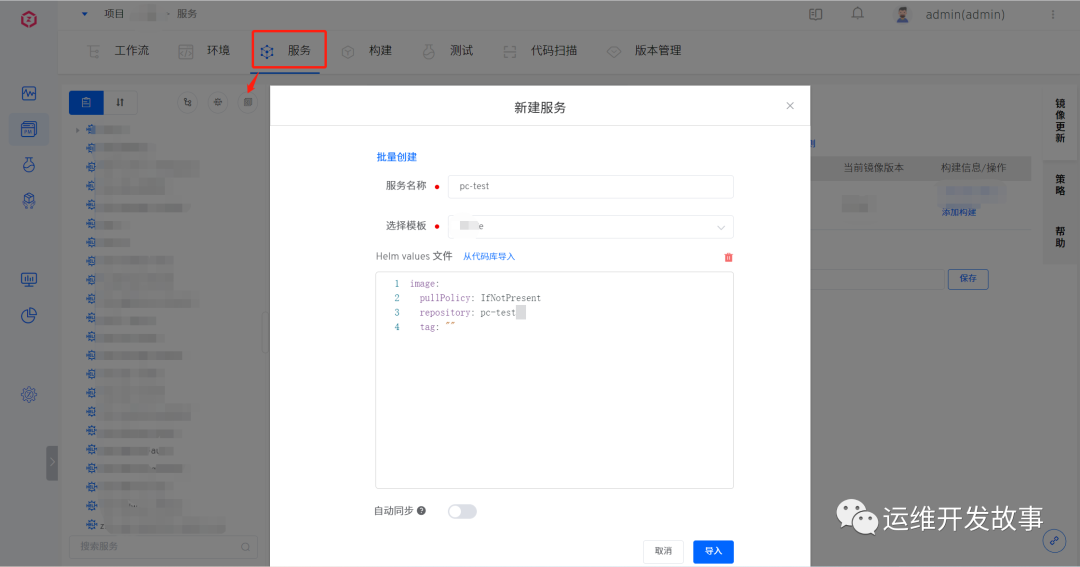The width and height of the screenshot is (1080, 567).
Task: Click the blue service list view button
Action: 86,103
